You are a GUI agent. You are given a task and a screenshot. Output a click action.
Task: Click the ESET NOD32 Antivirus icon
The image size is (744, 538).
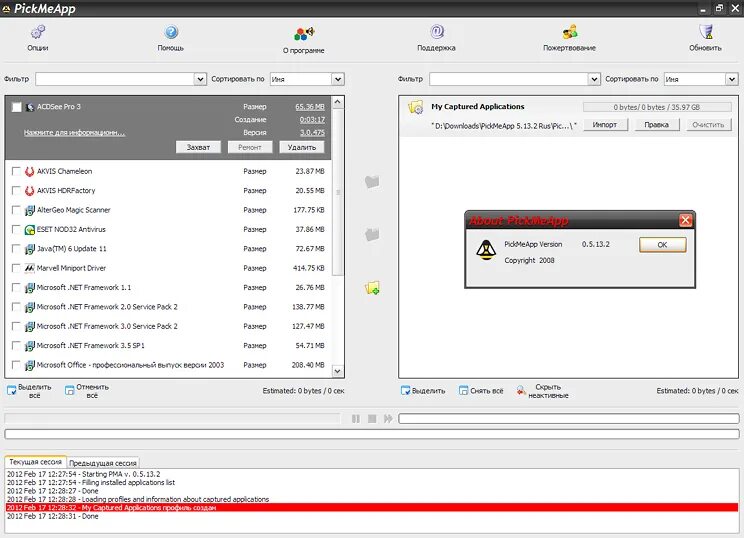point(29,230)
